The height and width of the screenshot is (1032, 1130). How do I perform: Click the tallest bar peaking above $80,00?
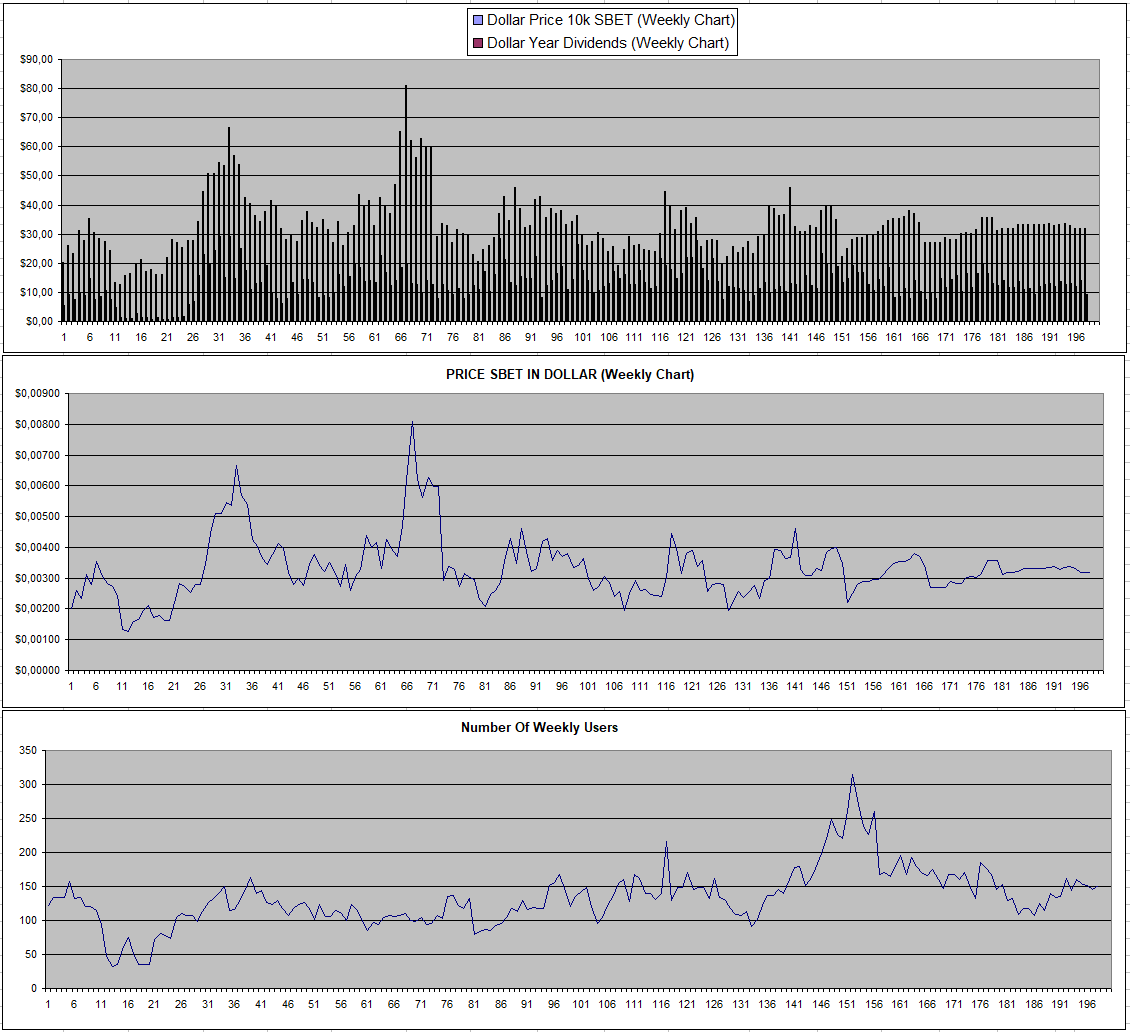click(406, 202)
